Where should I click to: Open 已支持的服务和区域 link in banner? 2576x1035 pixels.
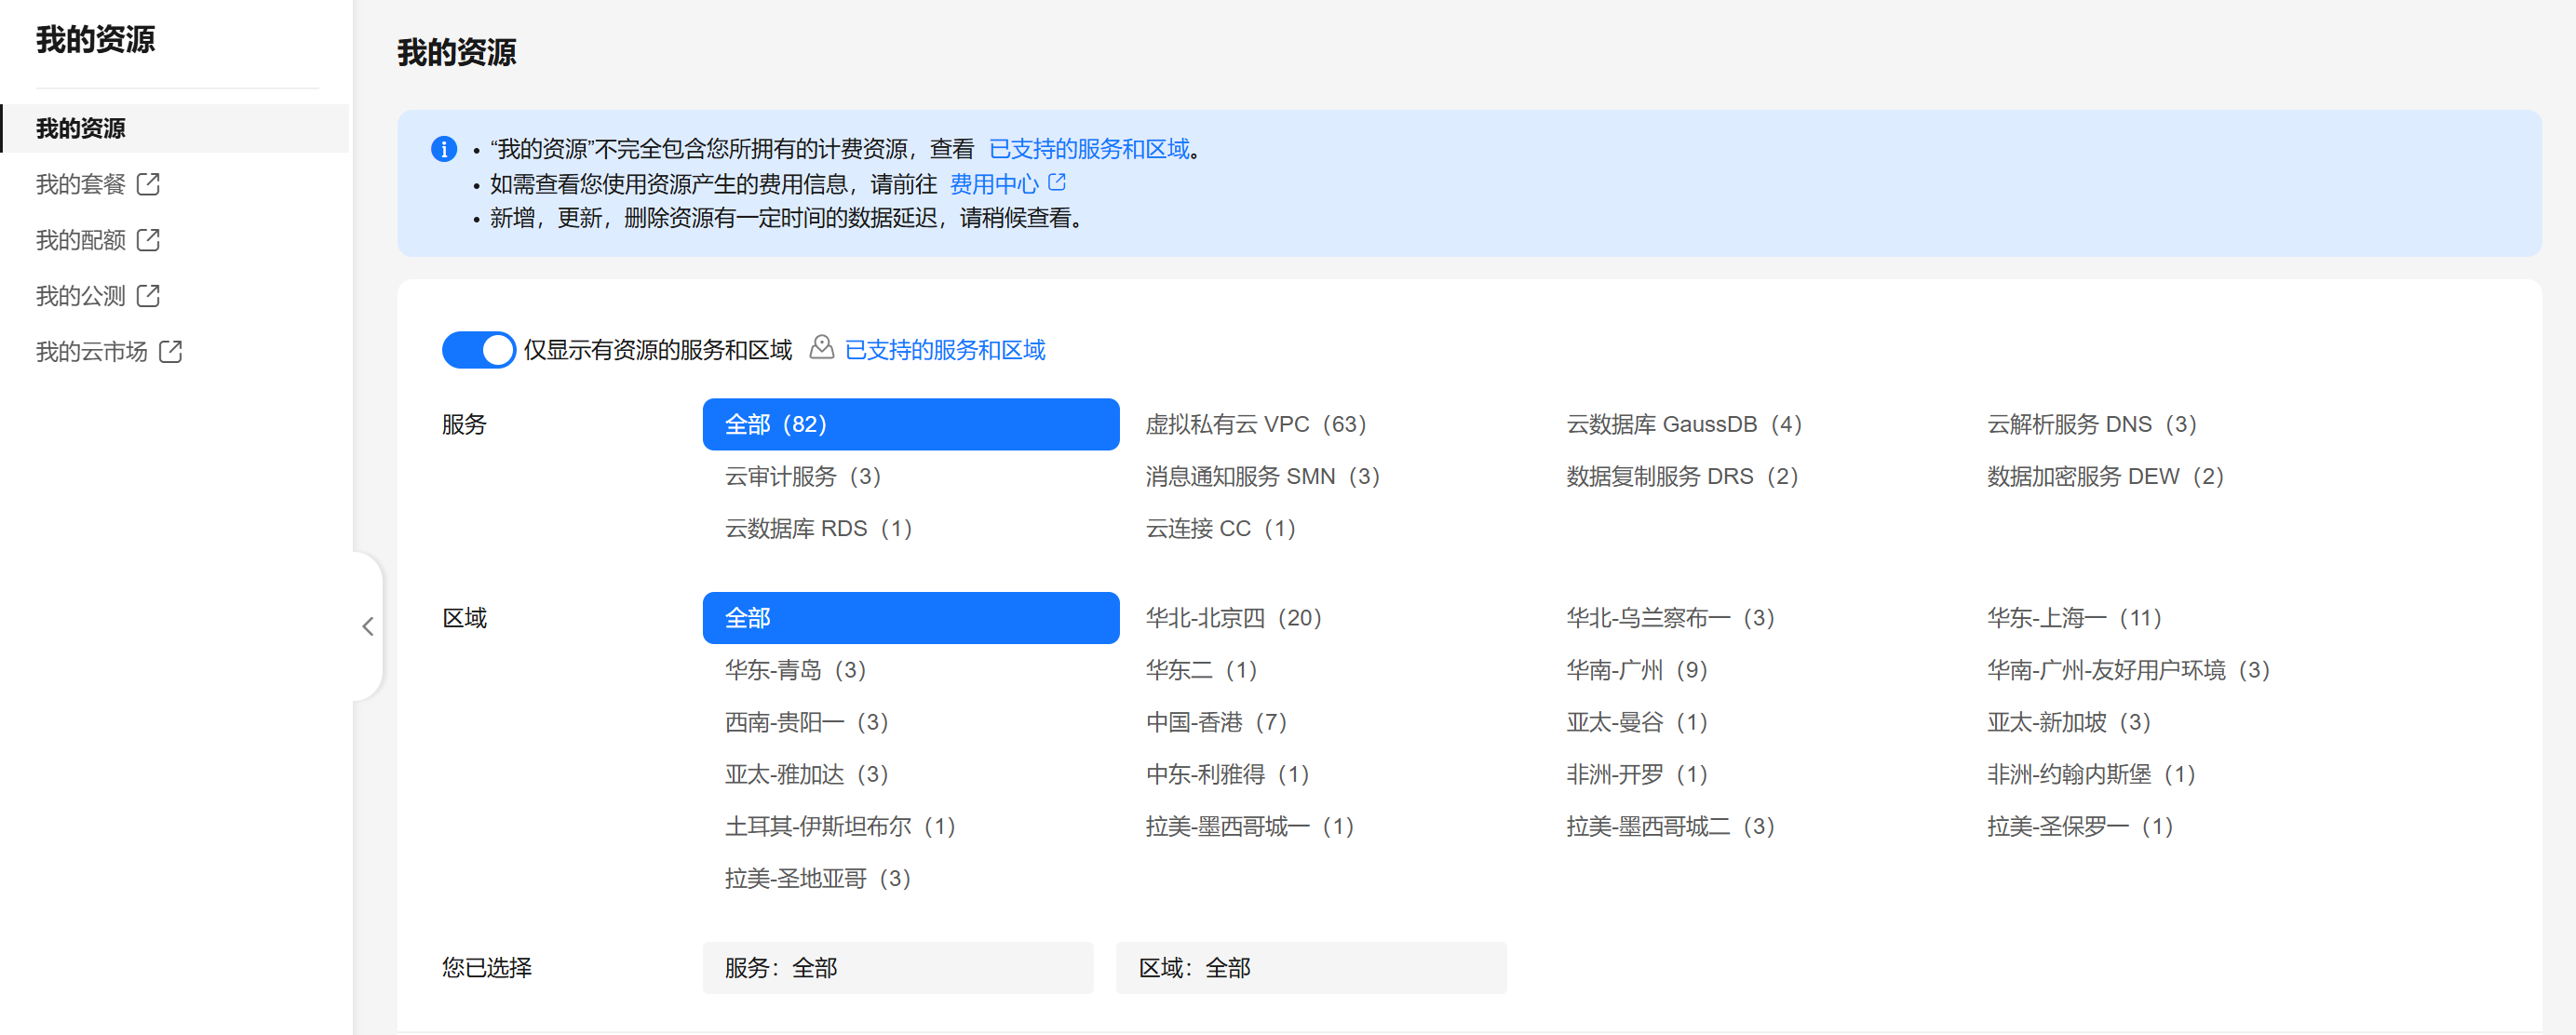(1088, 149)
